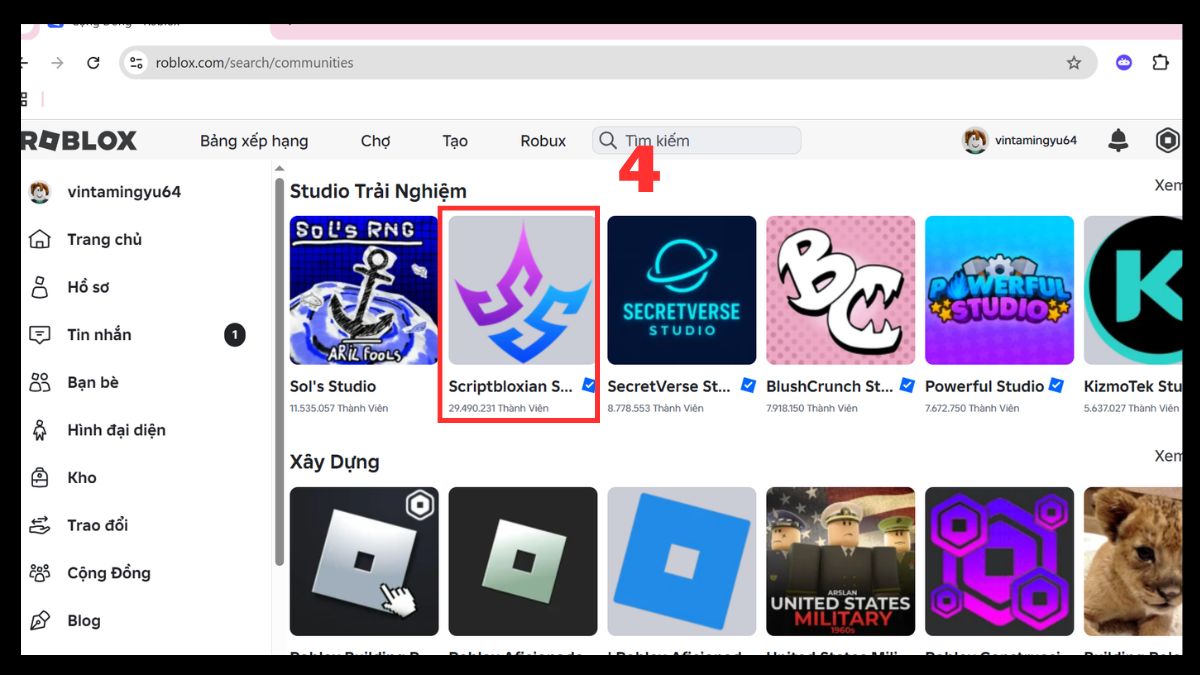Go to Roblox home via the logo

click(79, 141)
